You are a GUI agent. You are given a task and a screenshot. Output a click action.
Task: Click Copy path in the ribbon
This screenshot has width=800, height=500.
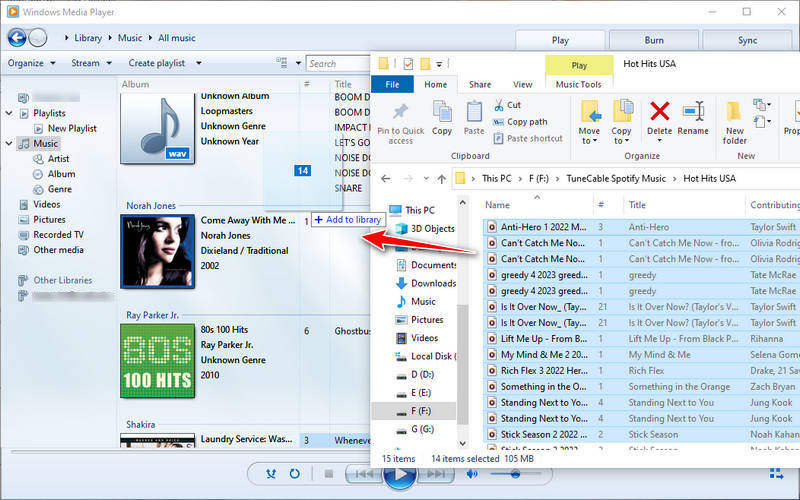click(x=520, y=121)
